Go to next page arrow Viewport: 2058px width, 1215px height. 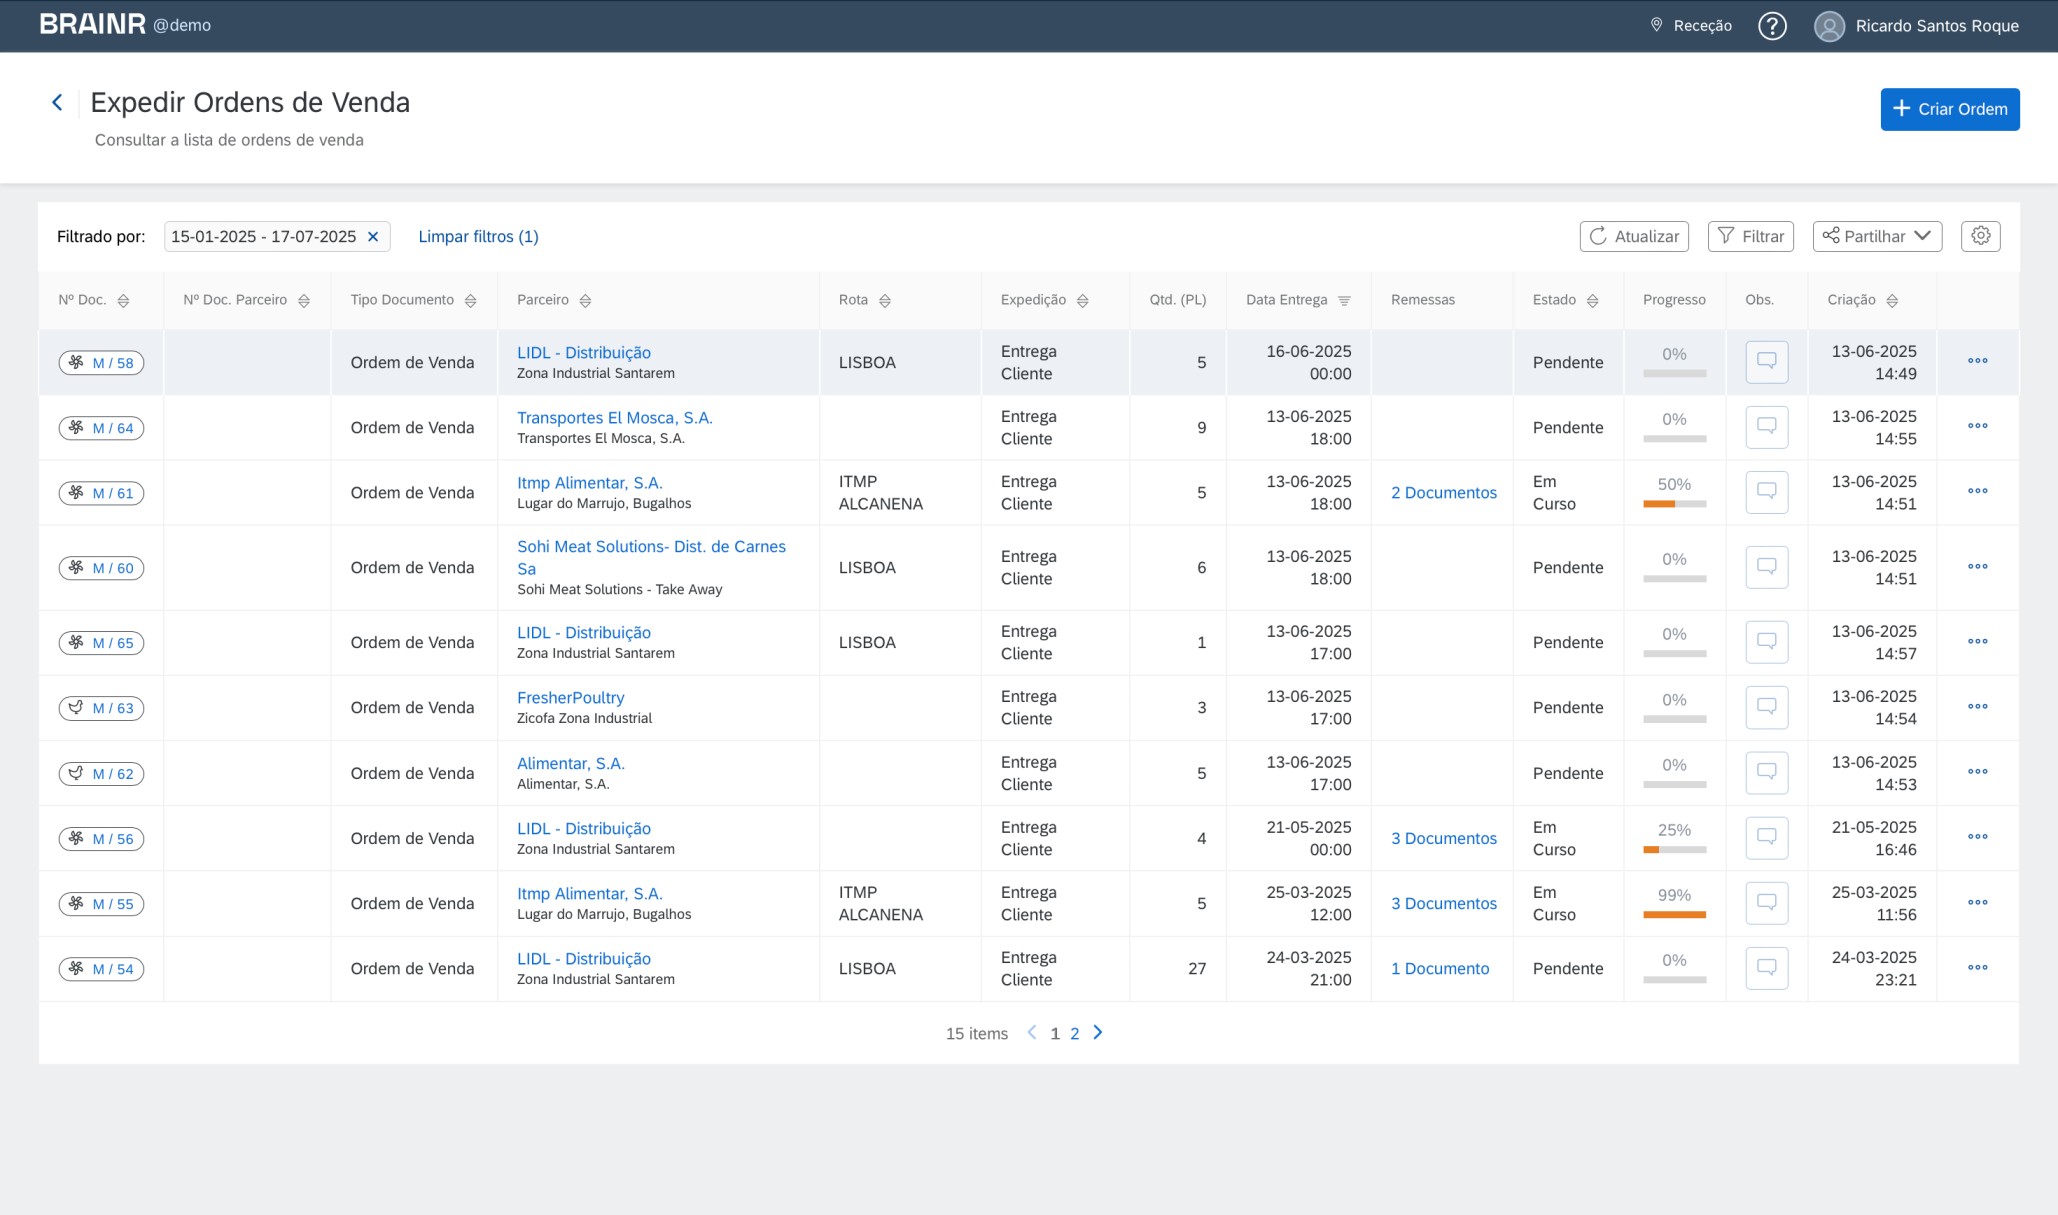[1097, 1033]
